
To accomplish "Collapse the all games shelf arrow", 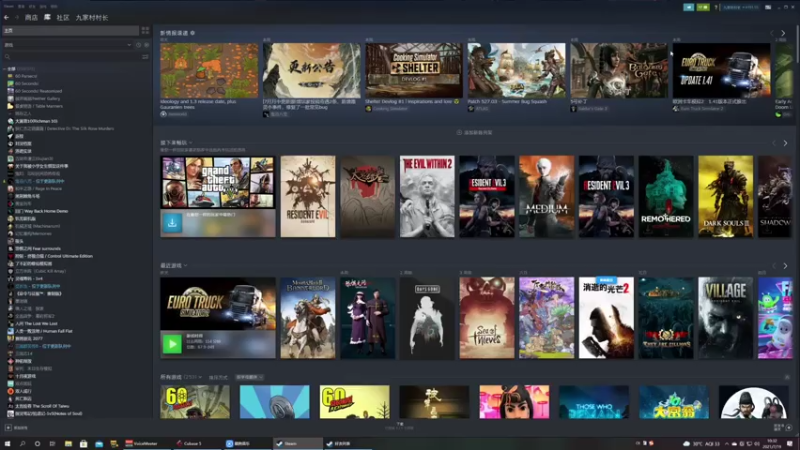I will [x=787, y=378].
